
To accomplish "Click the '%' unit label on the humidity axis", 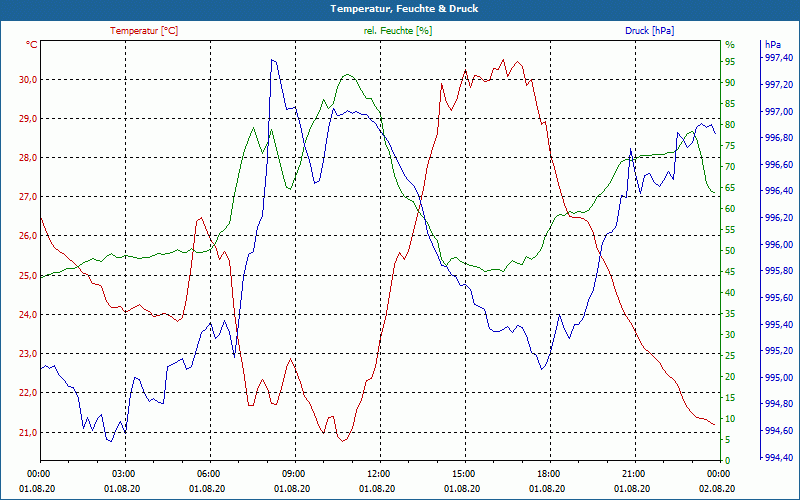I will tap(730, 45).
